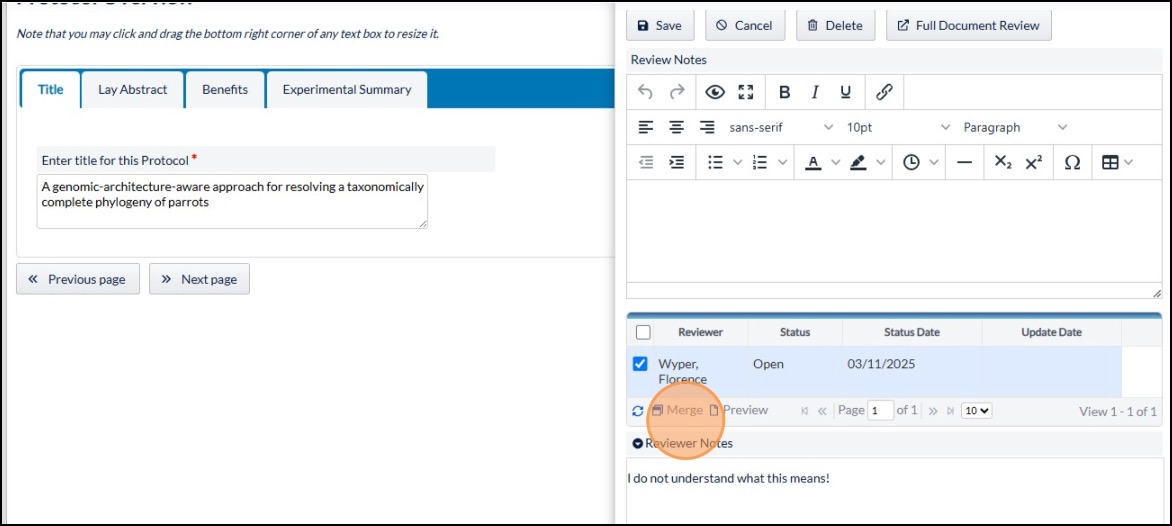The image size is (1172, 526).
Task: Sort by the Reviewer column header
Action: pos(701,332)
